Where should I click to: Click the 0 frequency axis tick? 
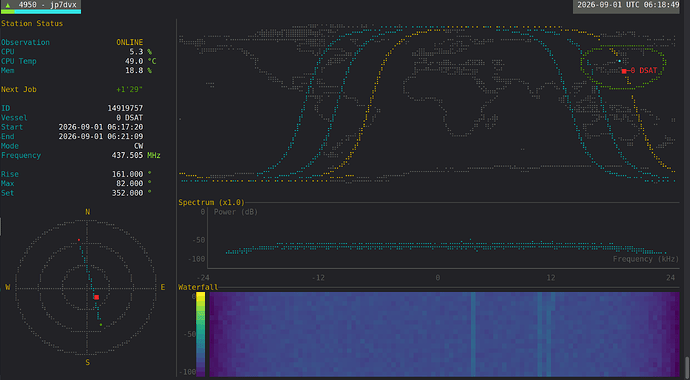(437, 278)
